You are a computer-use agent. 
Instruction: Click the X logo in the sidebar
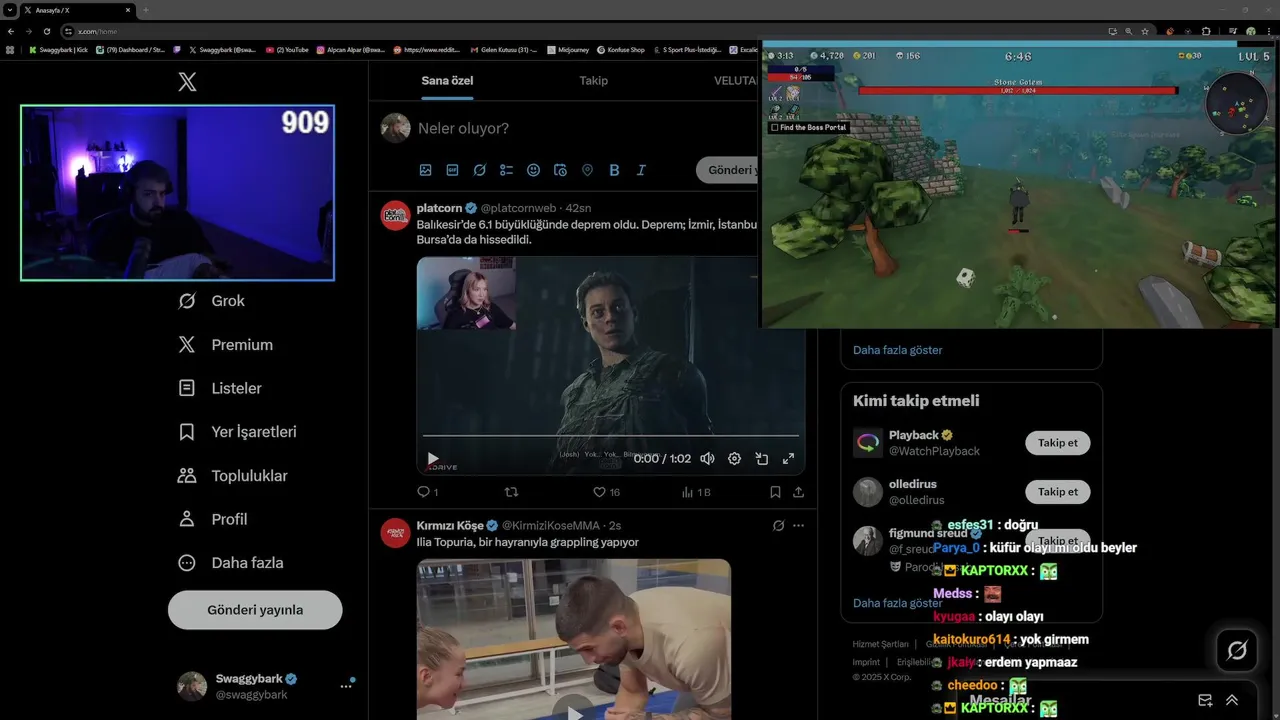(x=187, y=82)
